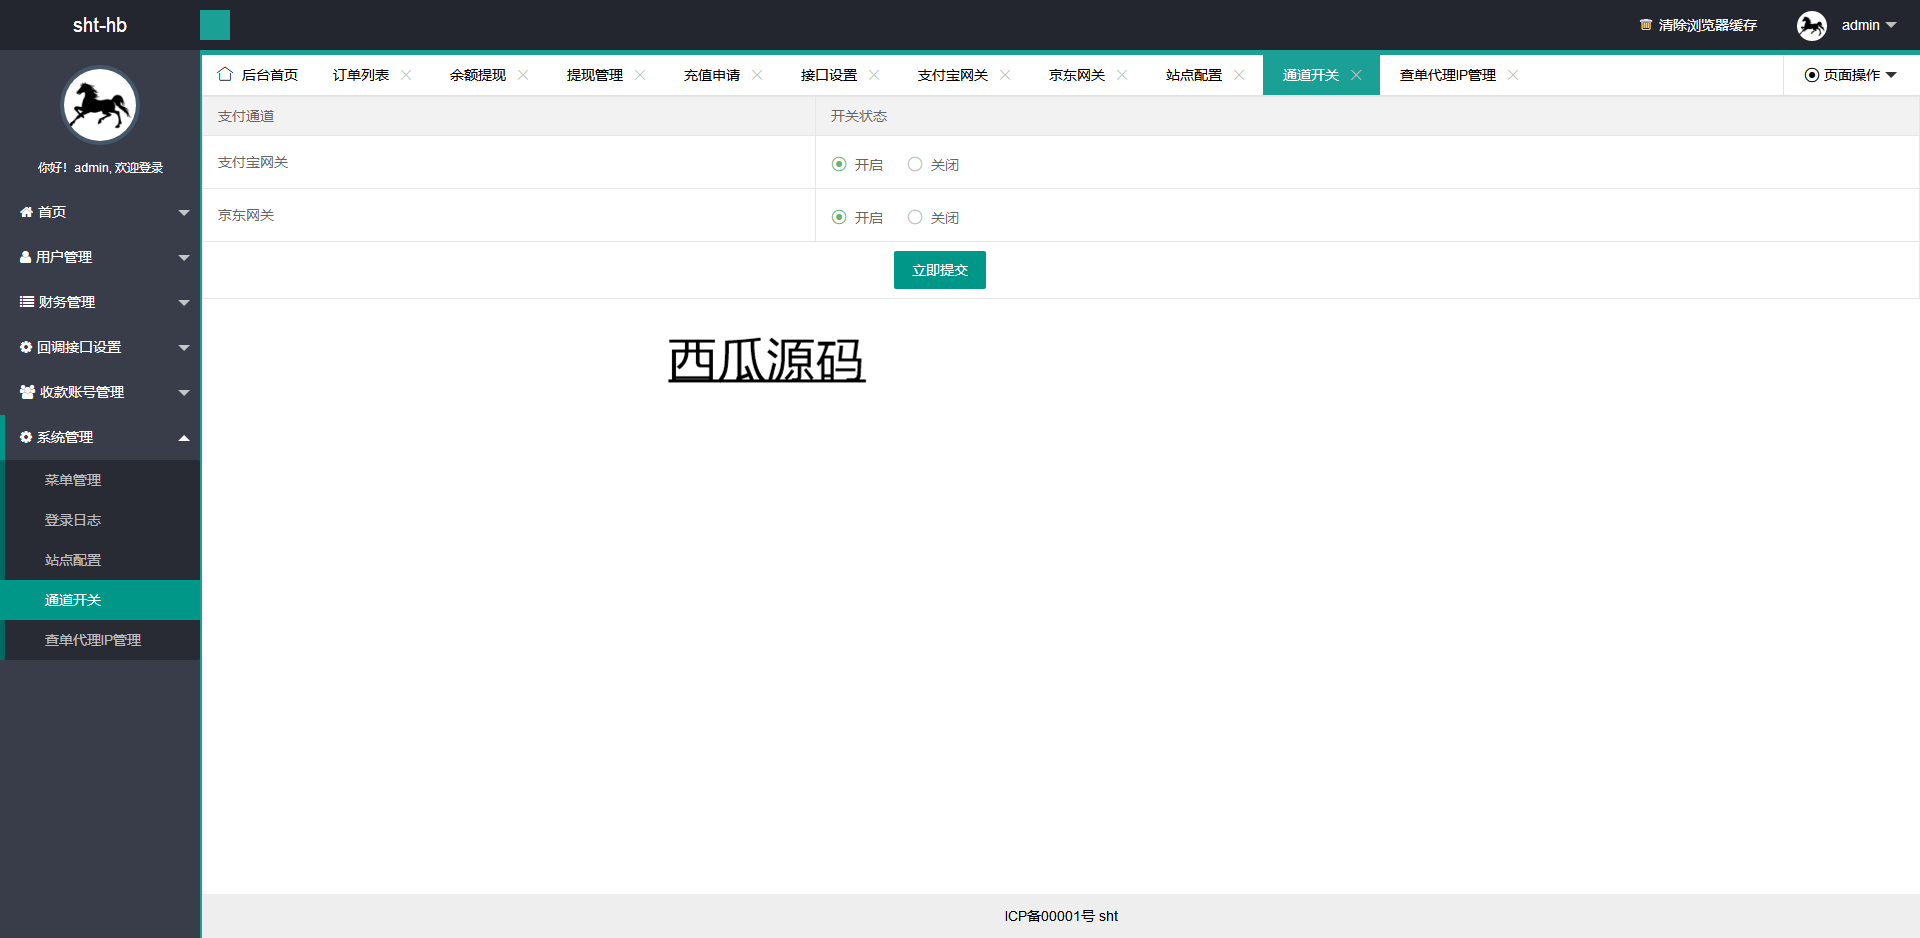Click the 西瓜源码 underlined link
Screen dimensions: 1920x938
pyautogui.click(x=767, y=360)
